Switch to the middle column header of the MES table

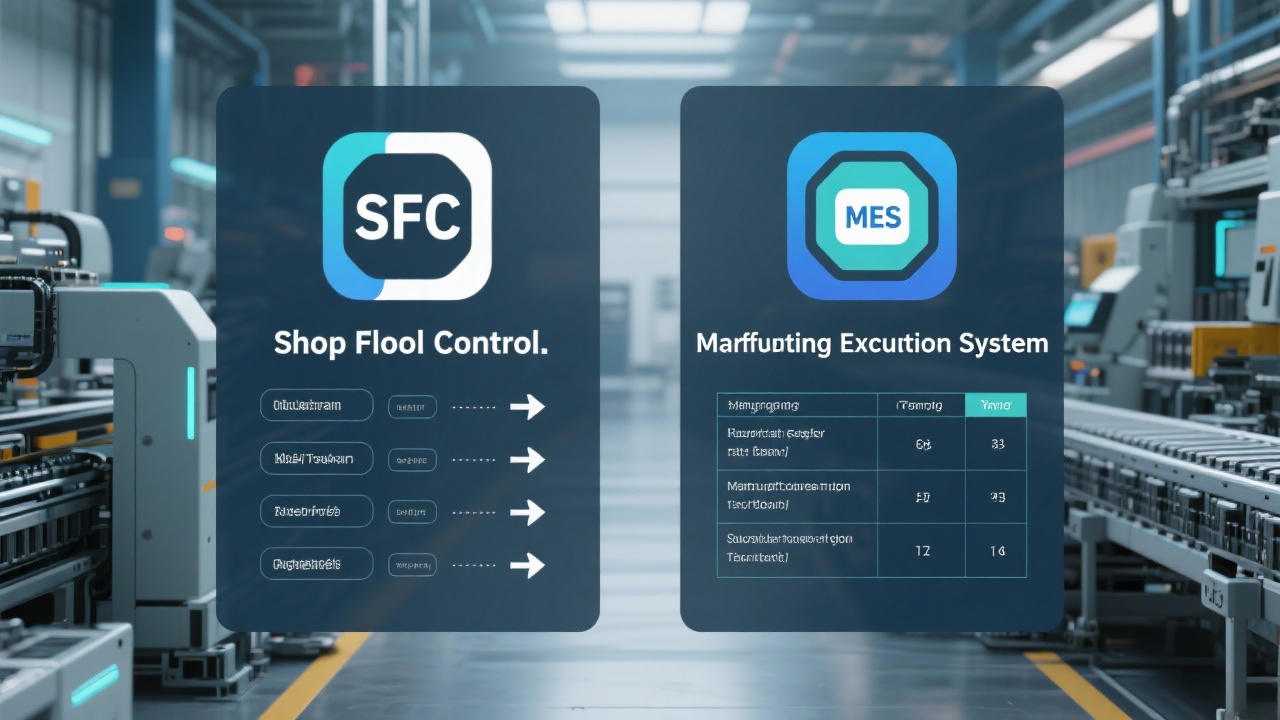click(920, 404)
